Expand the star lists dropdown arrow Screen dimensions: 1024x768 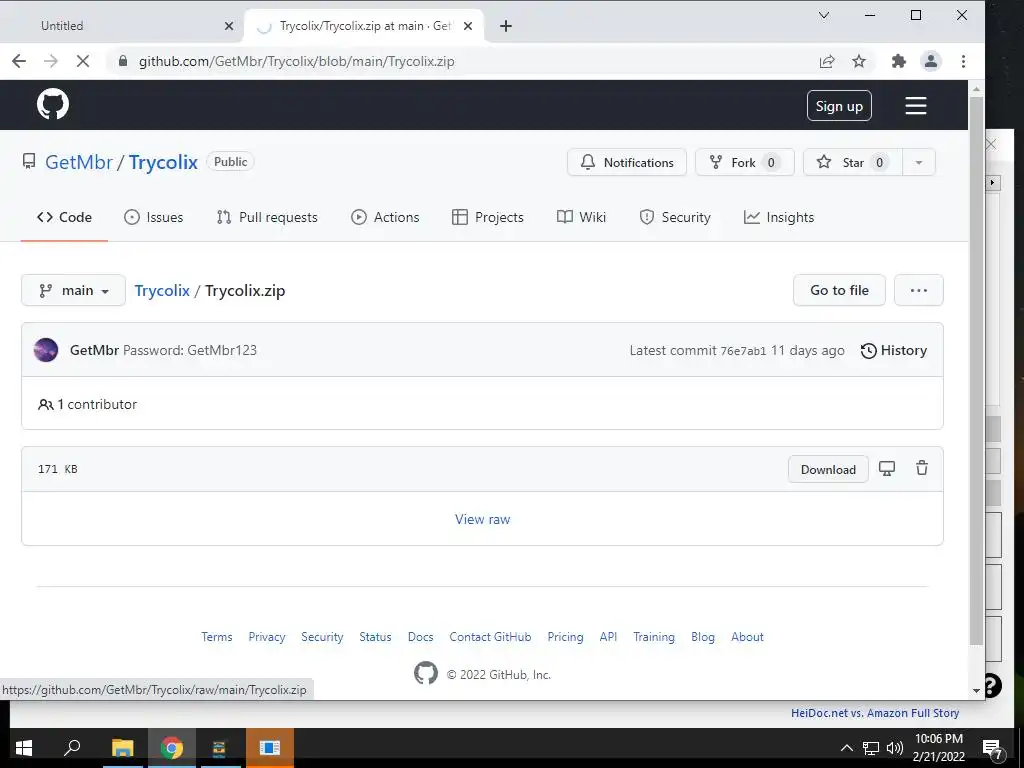pos(919,162)
